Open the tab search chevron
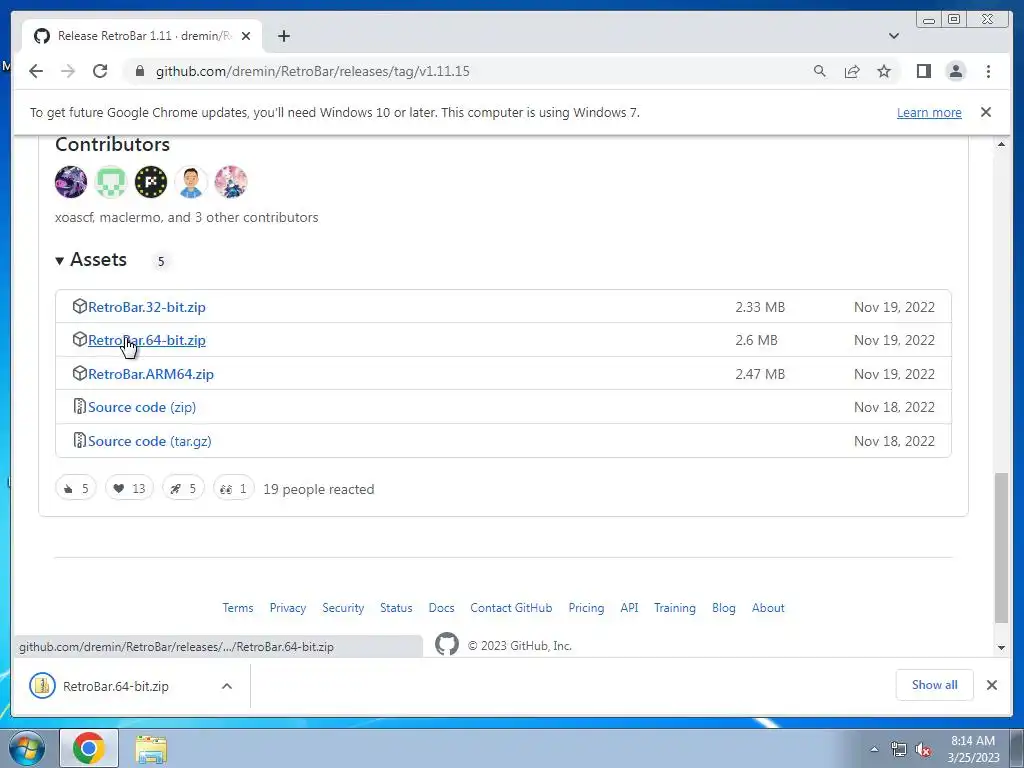This screenshot has height=768, width=1024. pyautogui.click(x=893, y=36)
